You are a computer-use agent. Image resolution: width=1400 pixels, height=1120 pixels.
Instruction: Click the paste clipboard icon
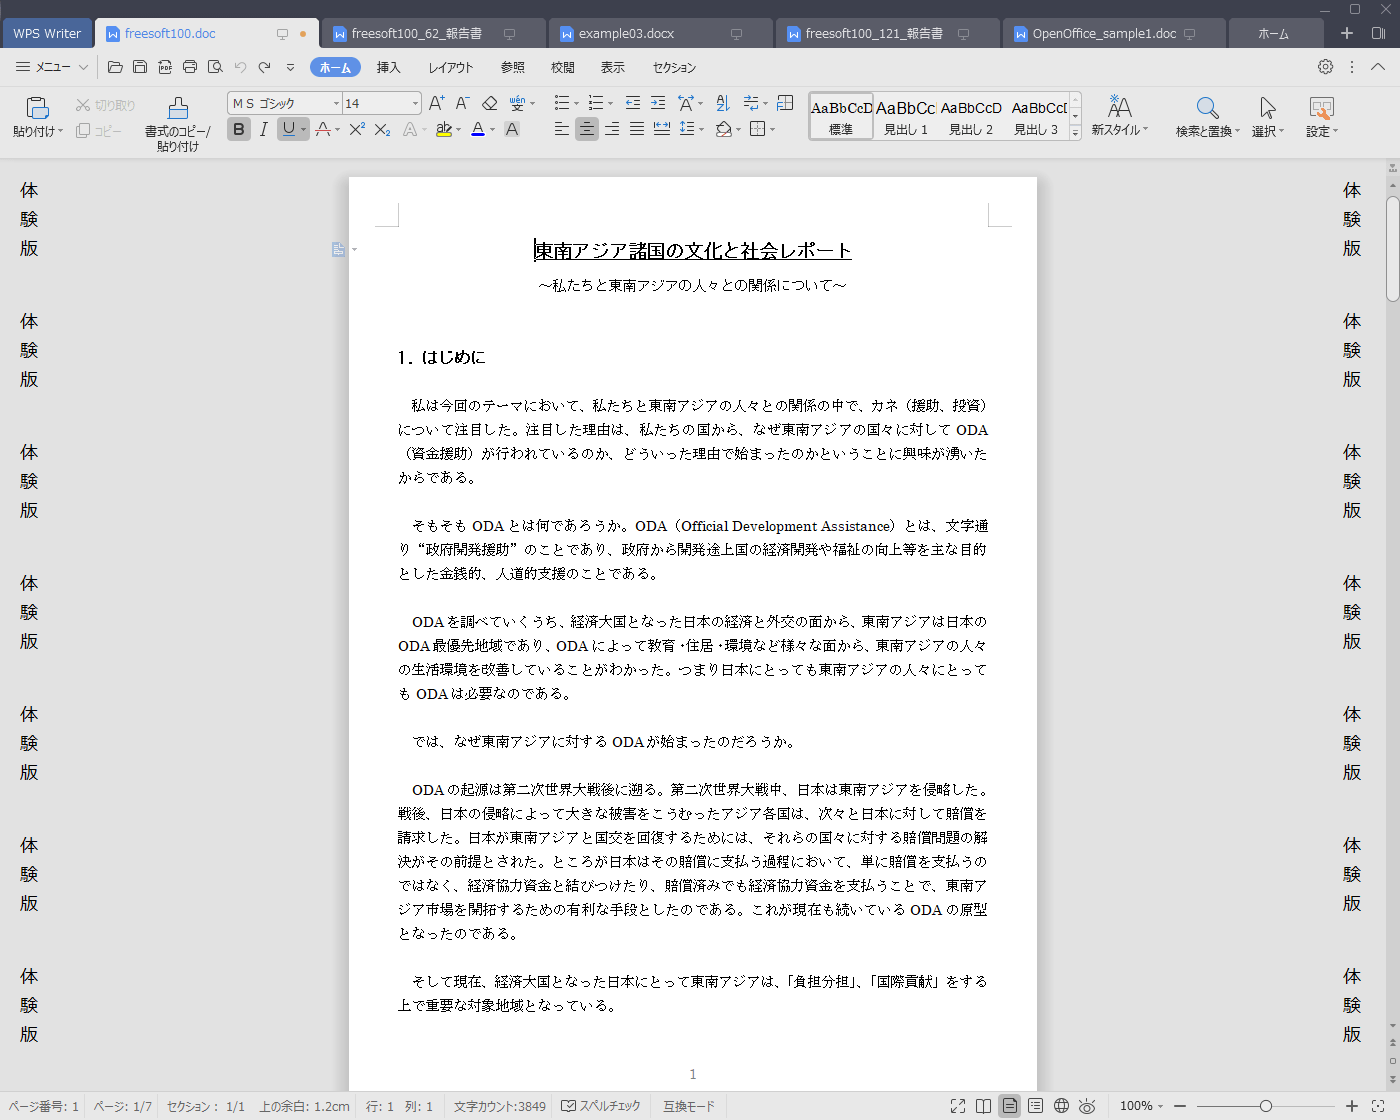[x=37, y=107]
